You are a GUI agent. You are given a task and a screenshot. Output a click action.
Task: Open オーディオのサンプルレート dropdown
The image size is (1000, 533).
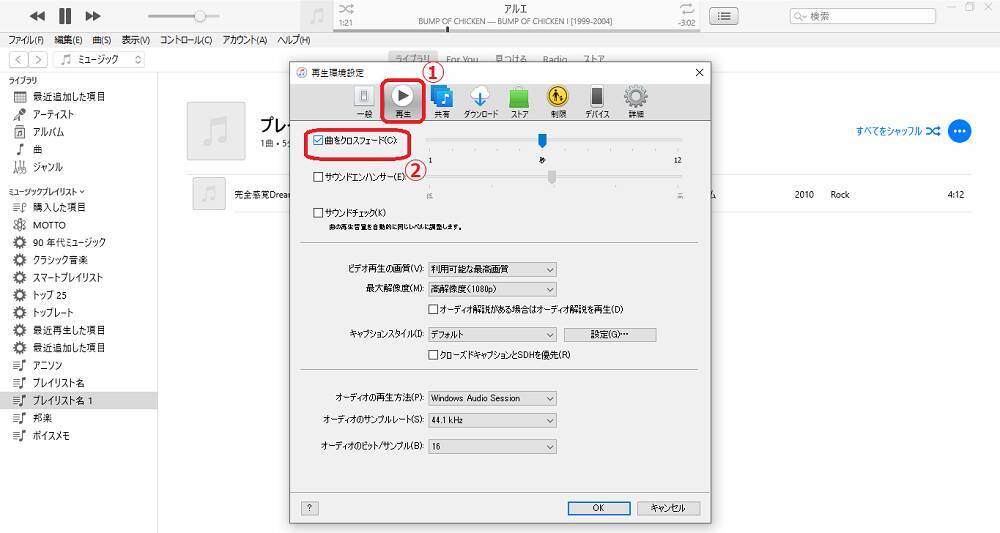coord(492,420)
